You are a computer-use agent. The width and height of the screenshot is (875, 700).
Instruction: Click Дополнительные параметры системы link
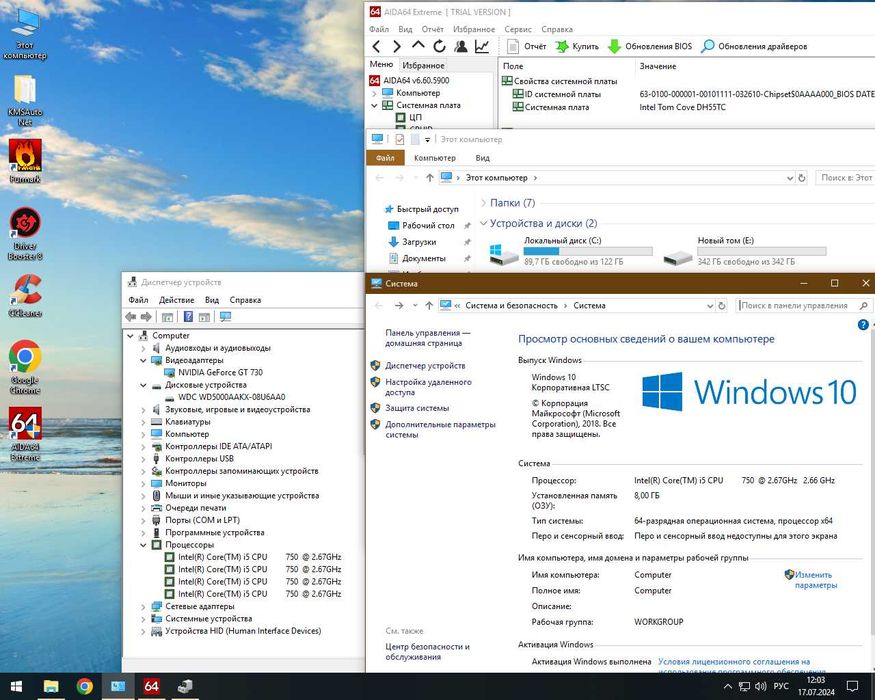440,430
